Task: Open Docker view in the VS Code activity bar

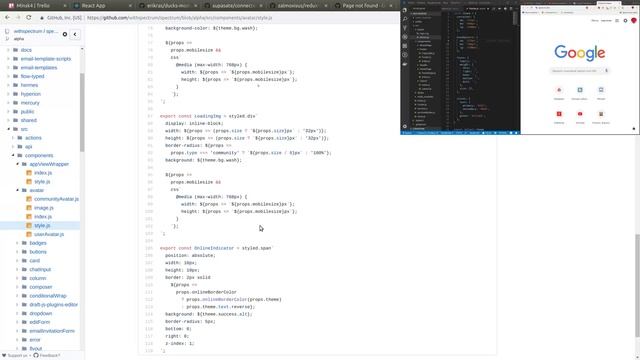Action: [405, 64]
